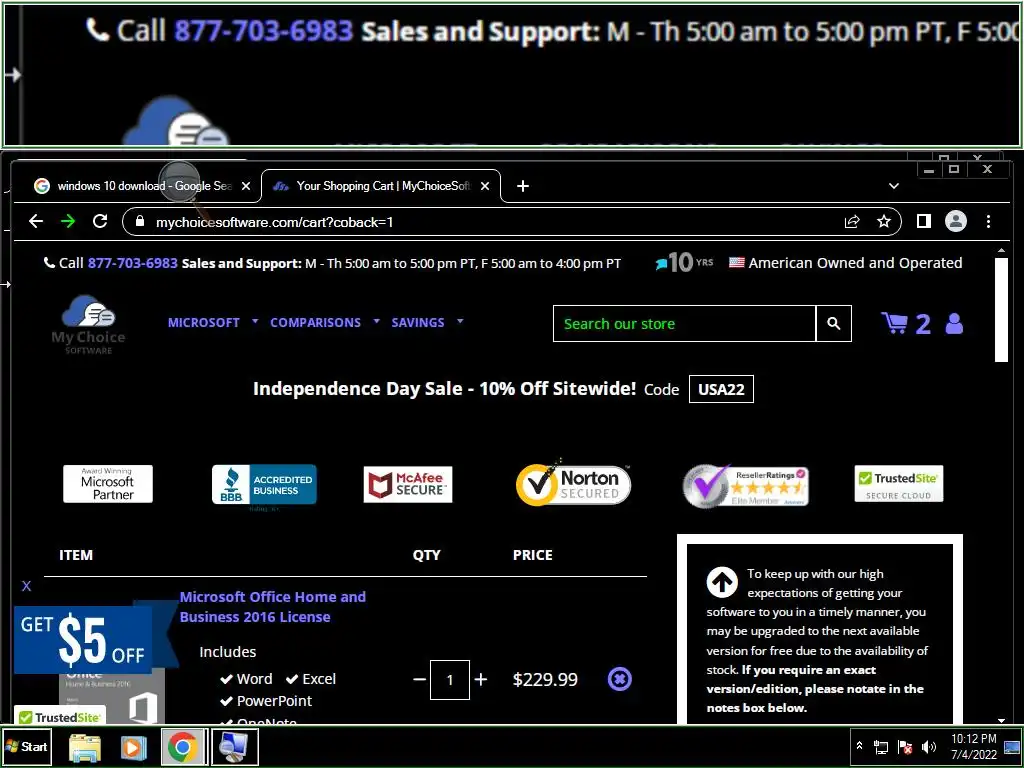Click the padlock site info icon
Viewport: 1024px width, 768px height.
pyautogui.click(x=139, y=222)
